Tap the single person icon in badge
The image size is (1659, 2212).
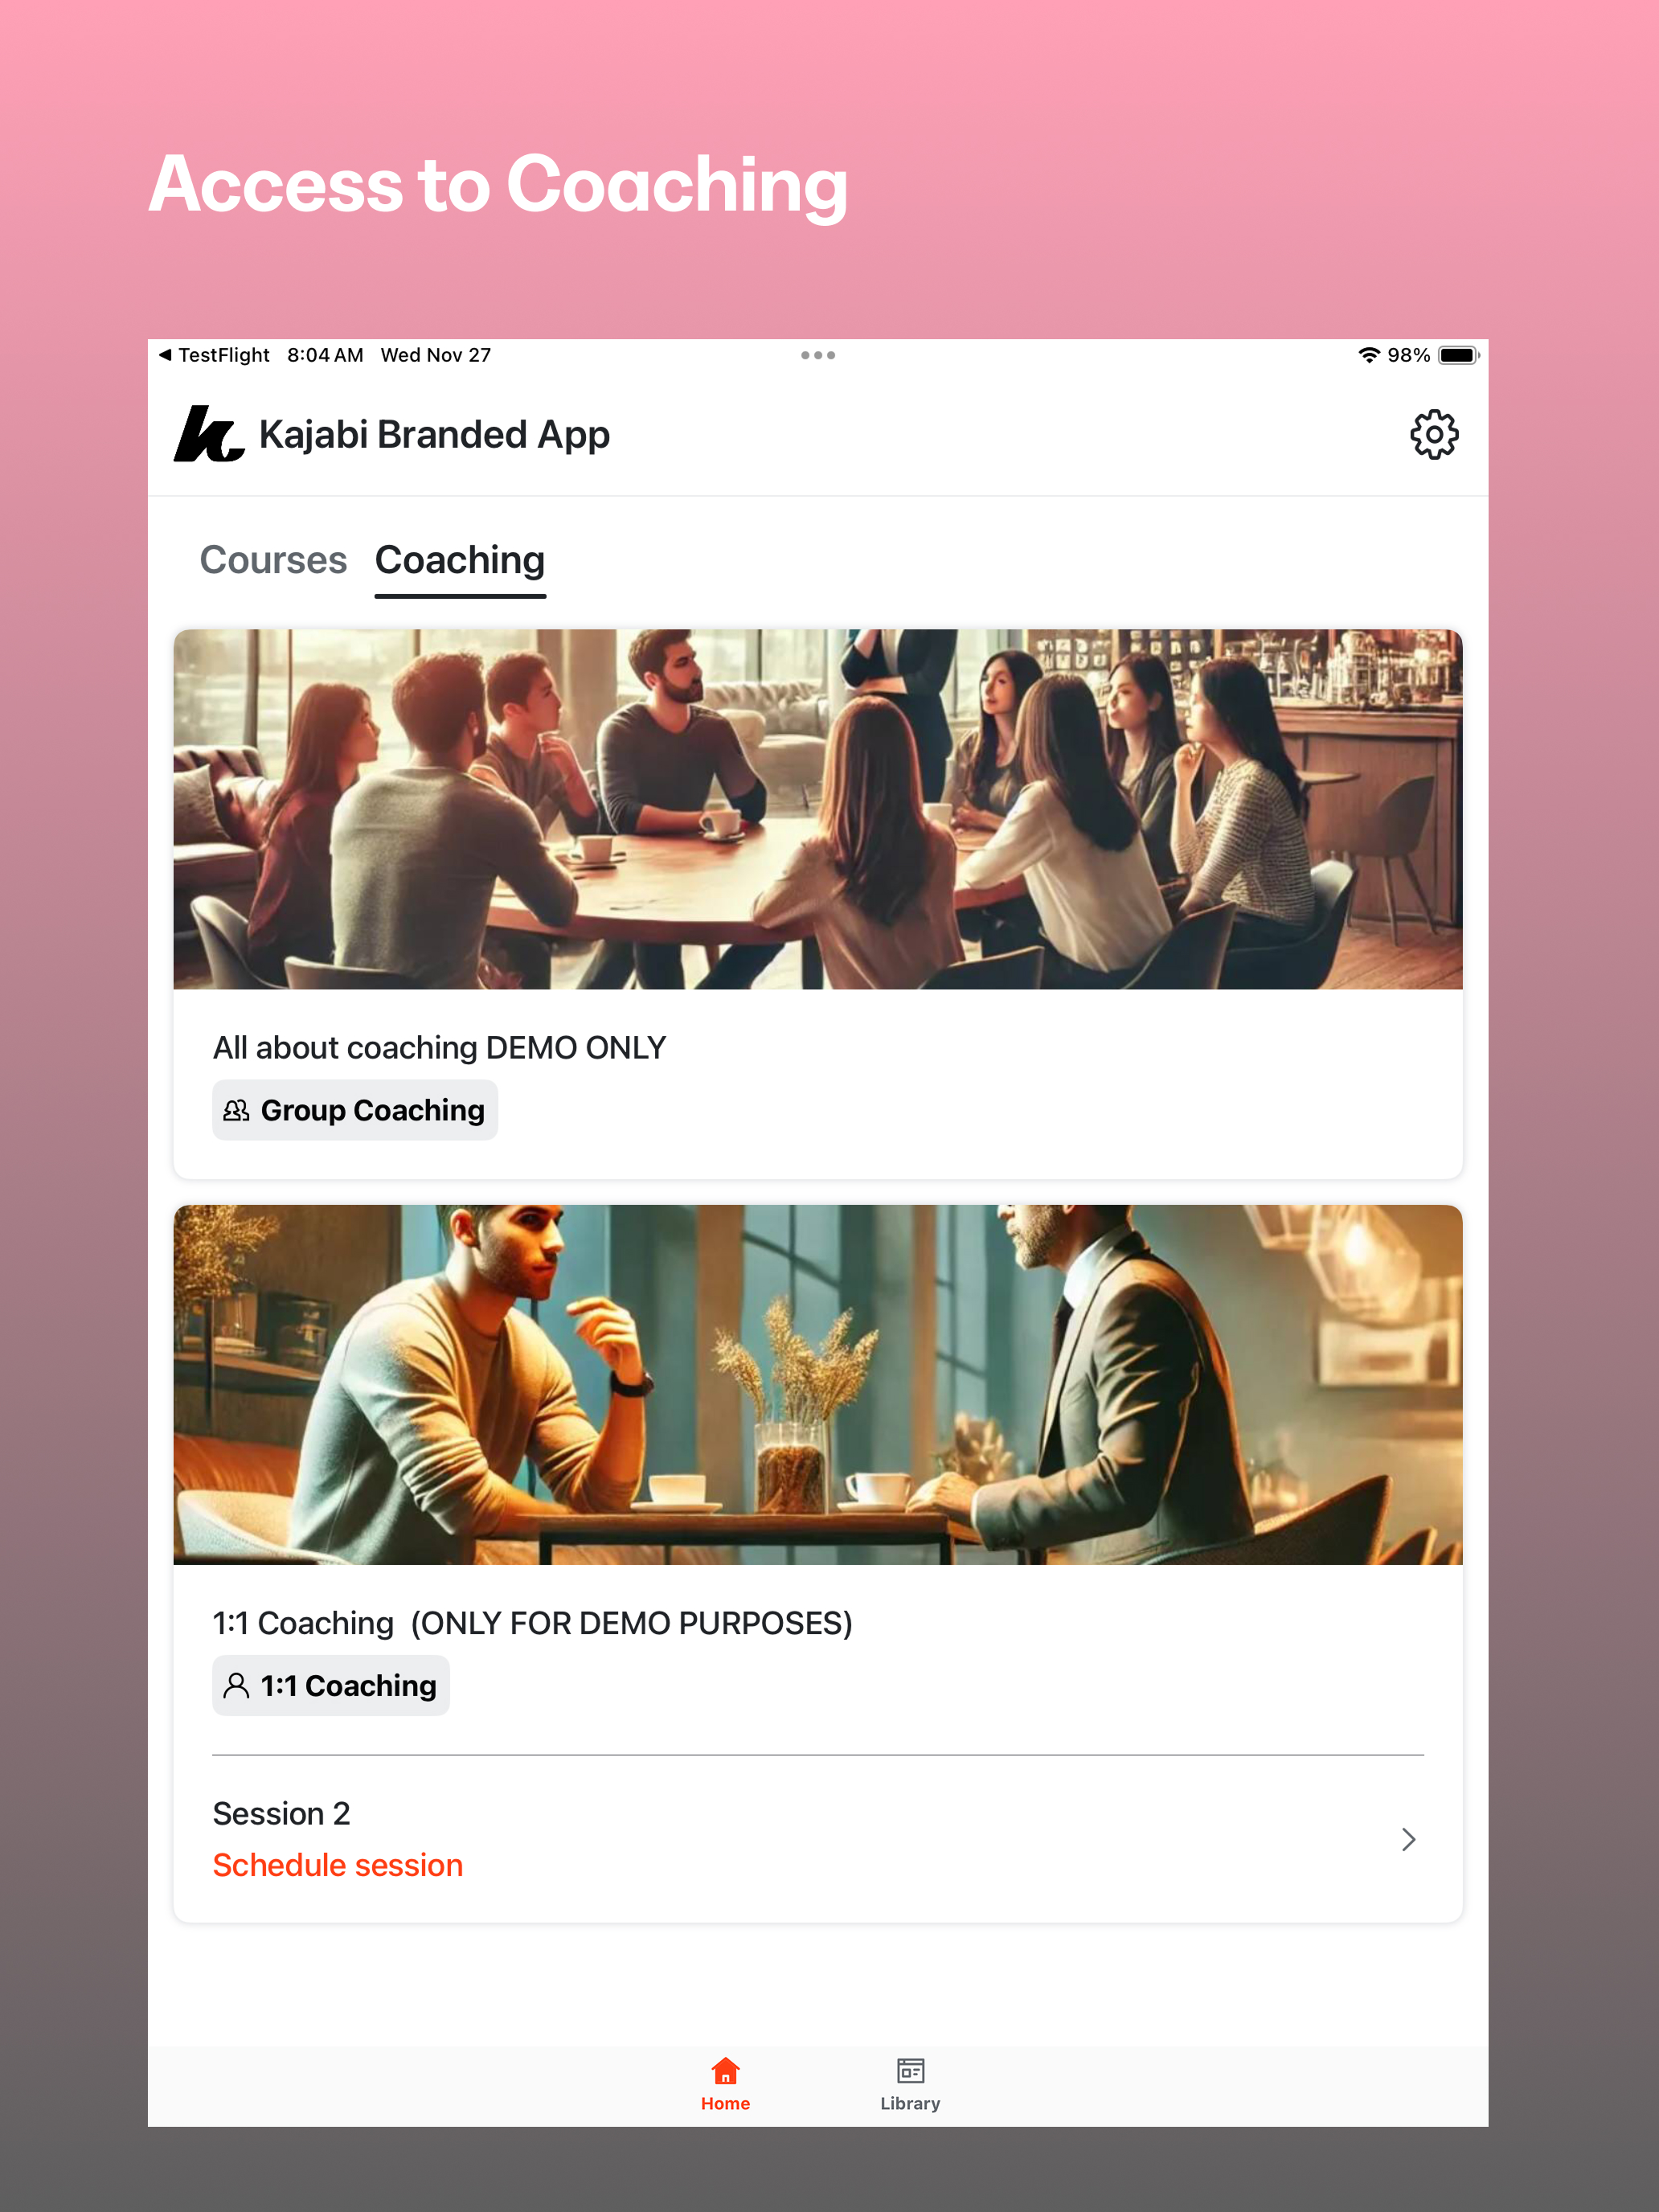coord(236,1686)
